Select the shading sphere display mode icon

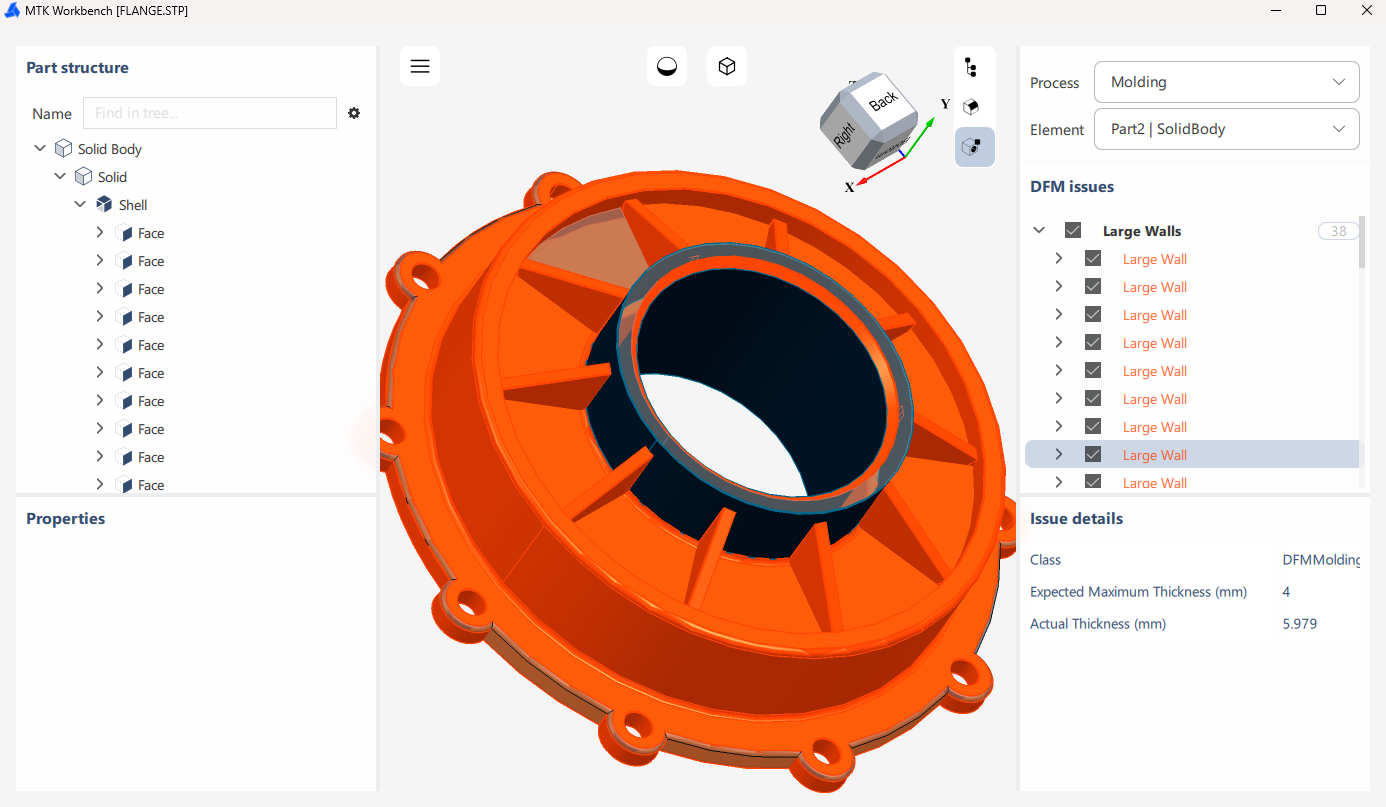pos(667,66)
